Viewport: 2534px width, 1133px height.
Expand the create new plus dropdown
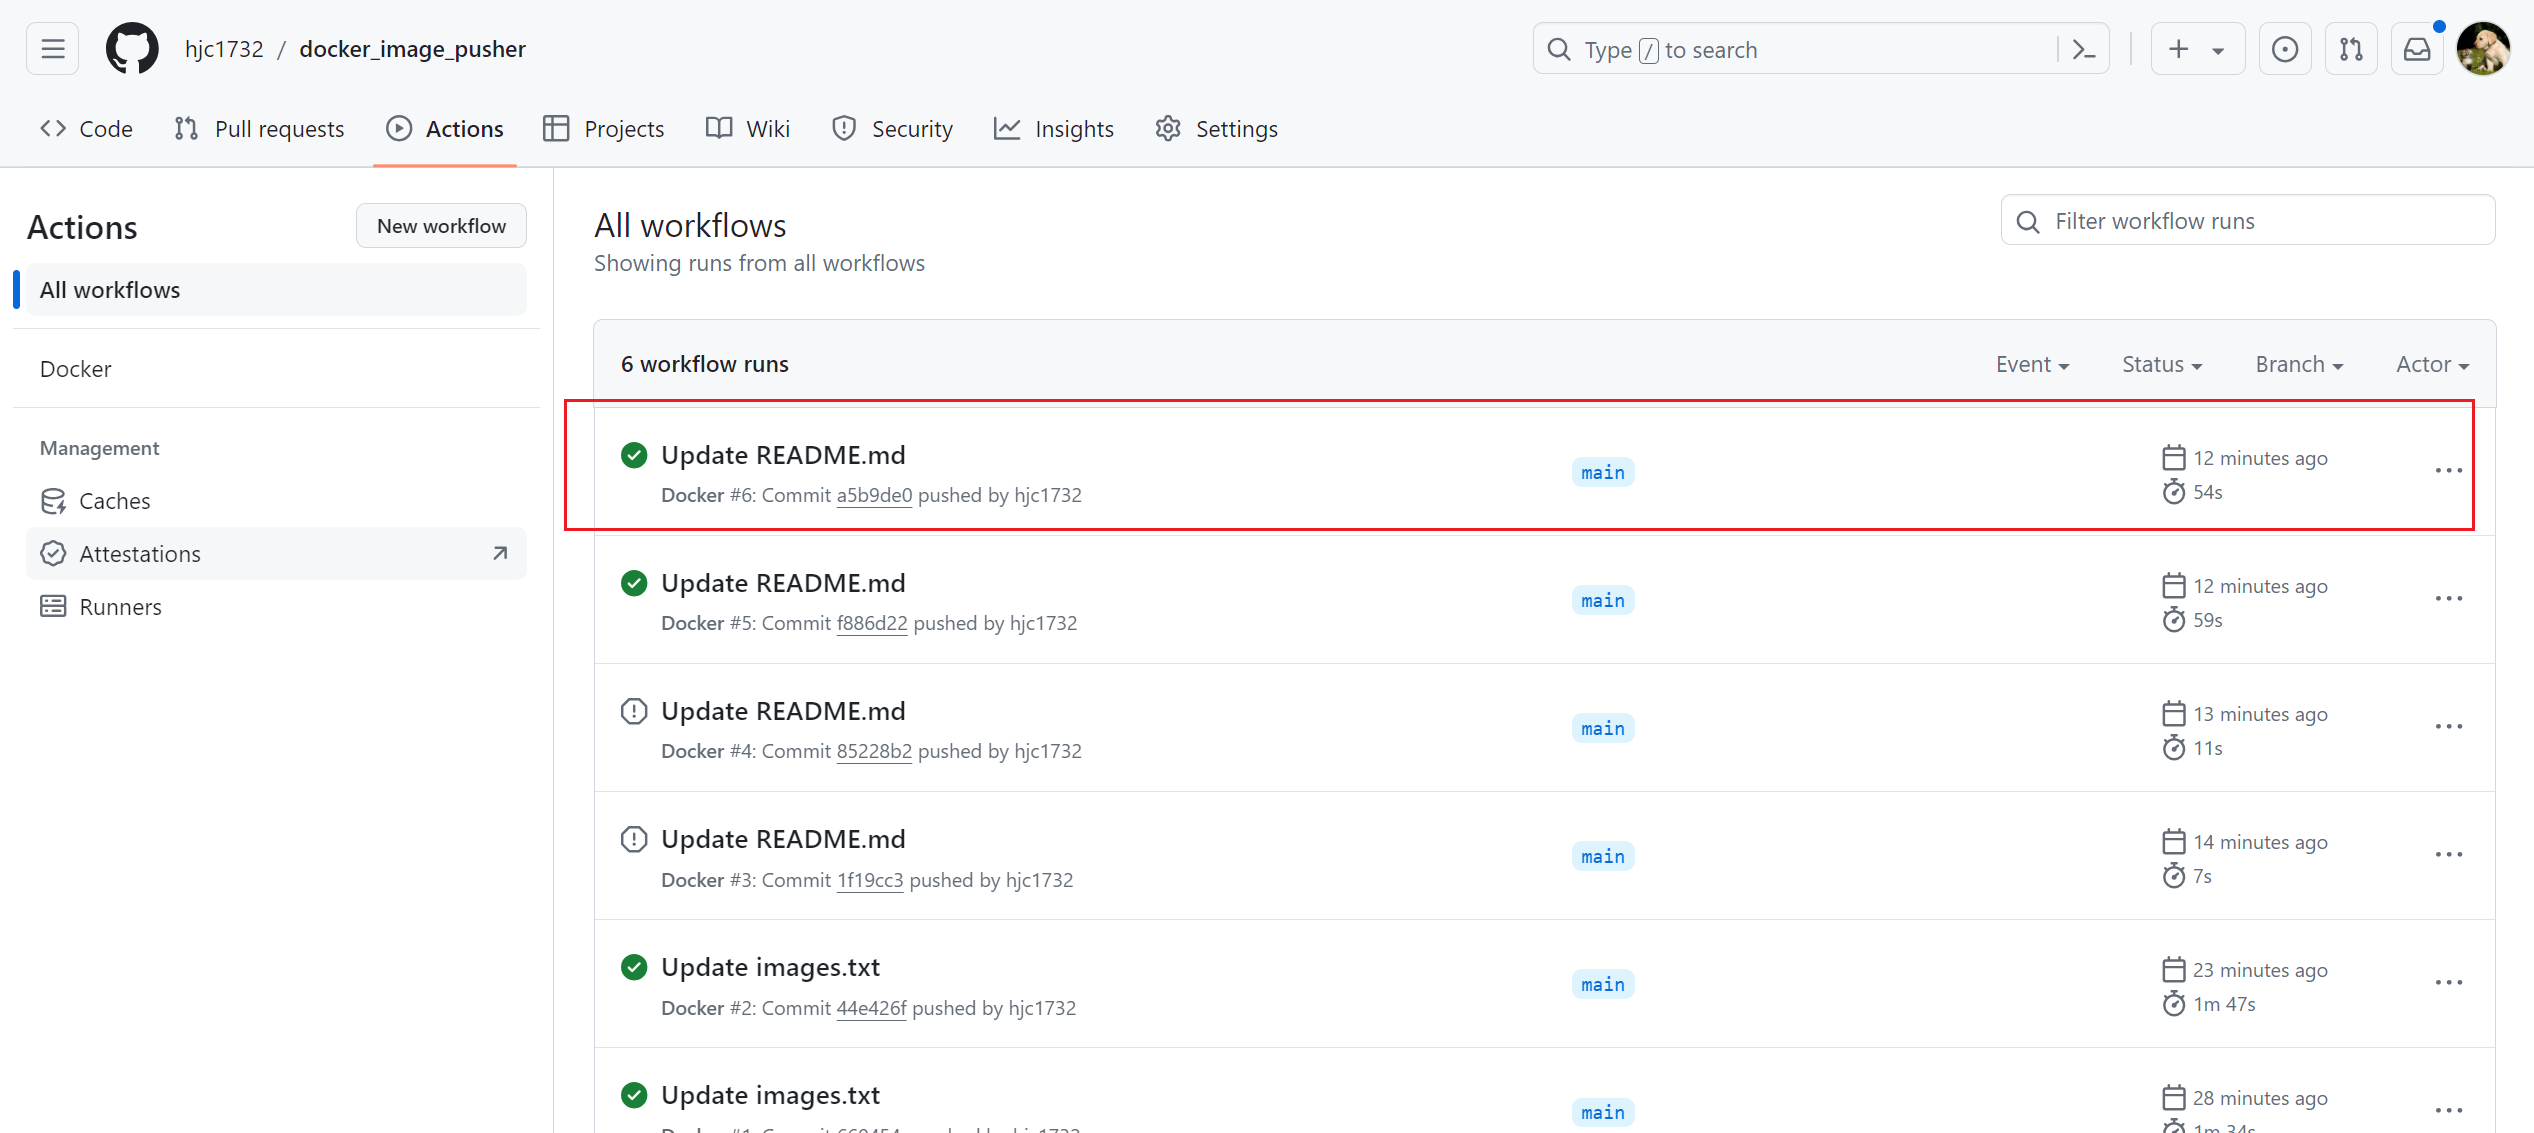(2196, 49)
